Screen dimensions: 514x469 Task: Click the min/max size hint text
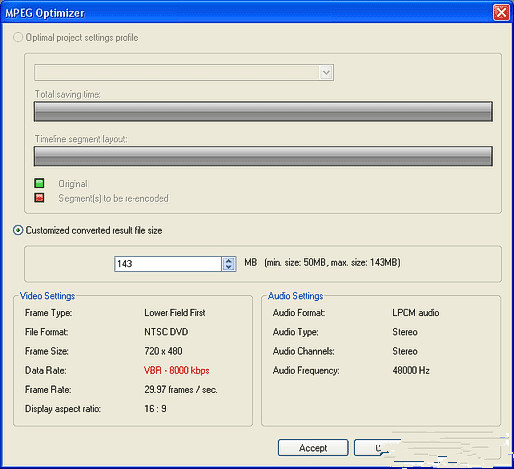[x=332, y=262]
